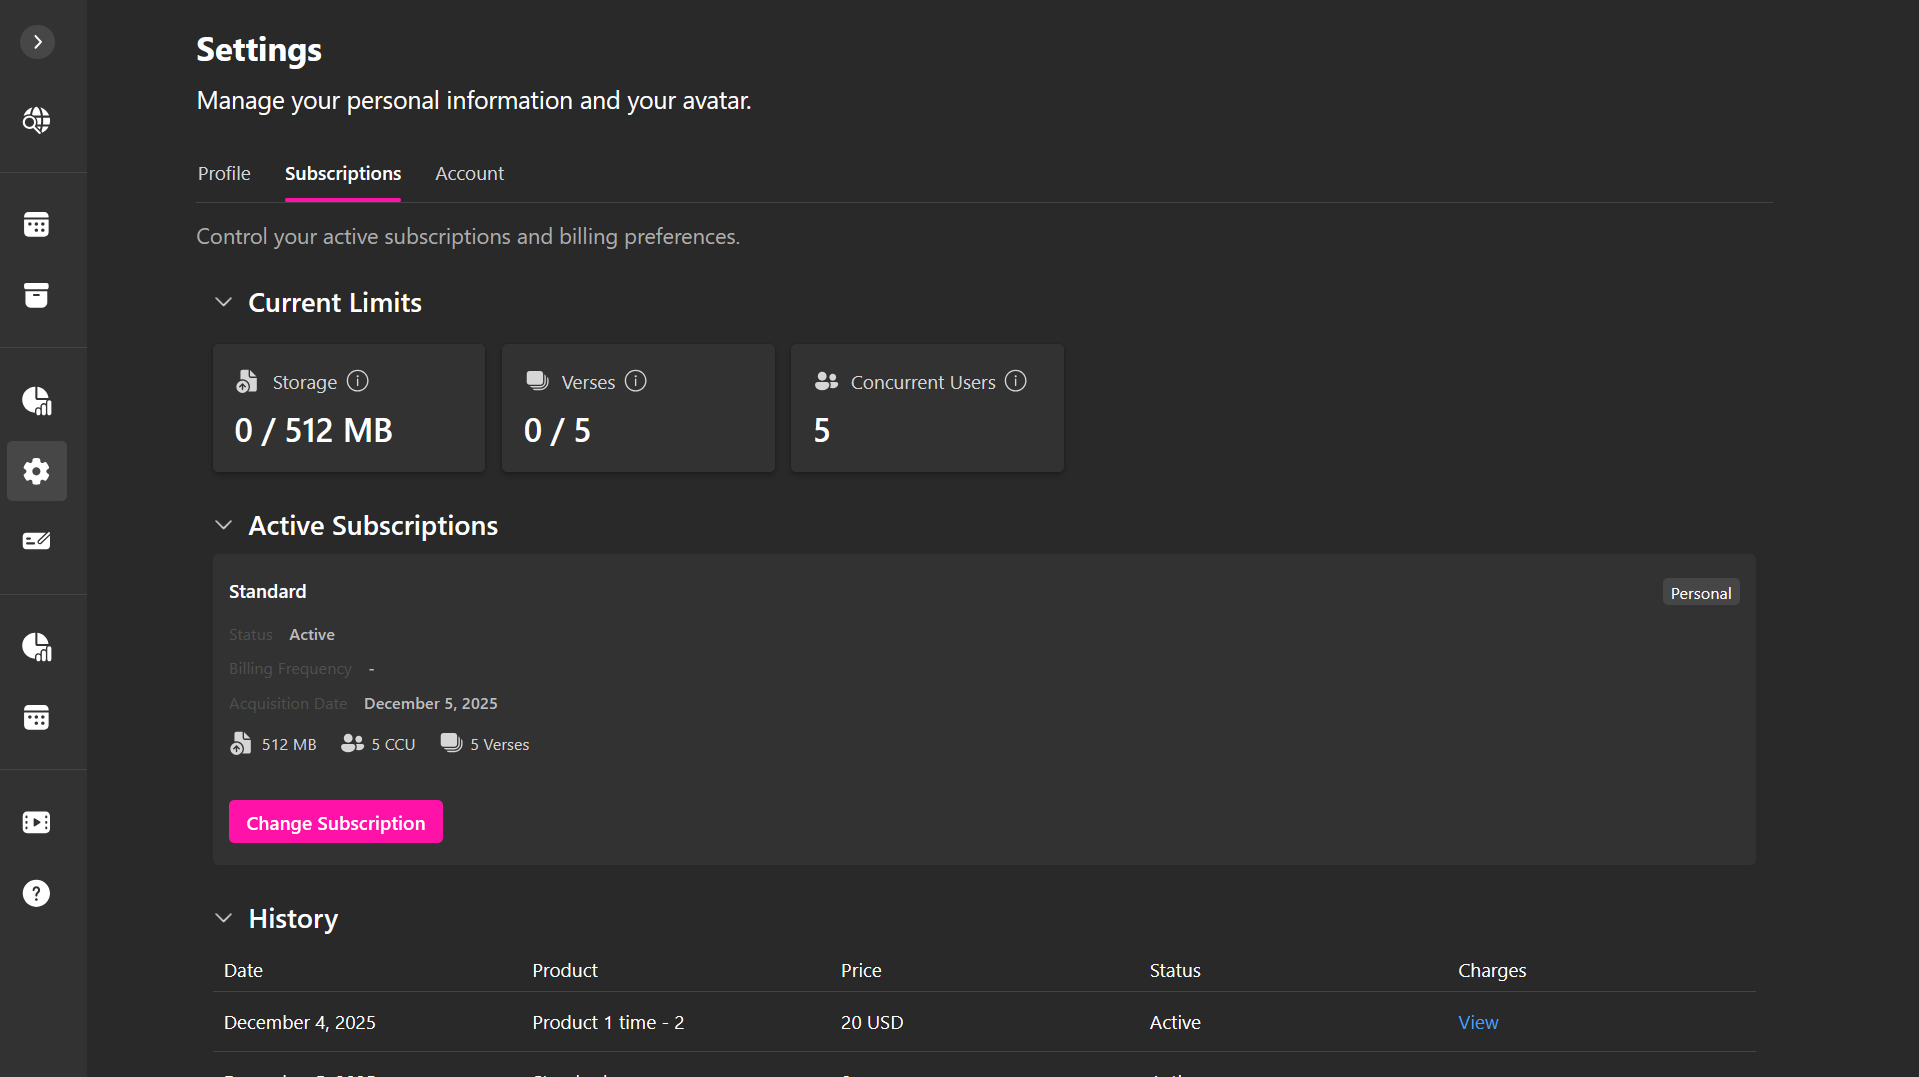The image size is (1919, 1077).
Task: View charges for Product 1 time - 2
Action: click(x=1478, y=1022)
